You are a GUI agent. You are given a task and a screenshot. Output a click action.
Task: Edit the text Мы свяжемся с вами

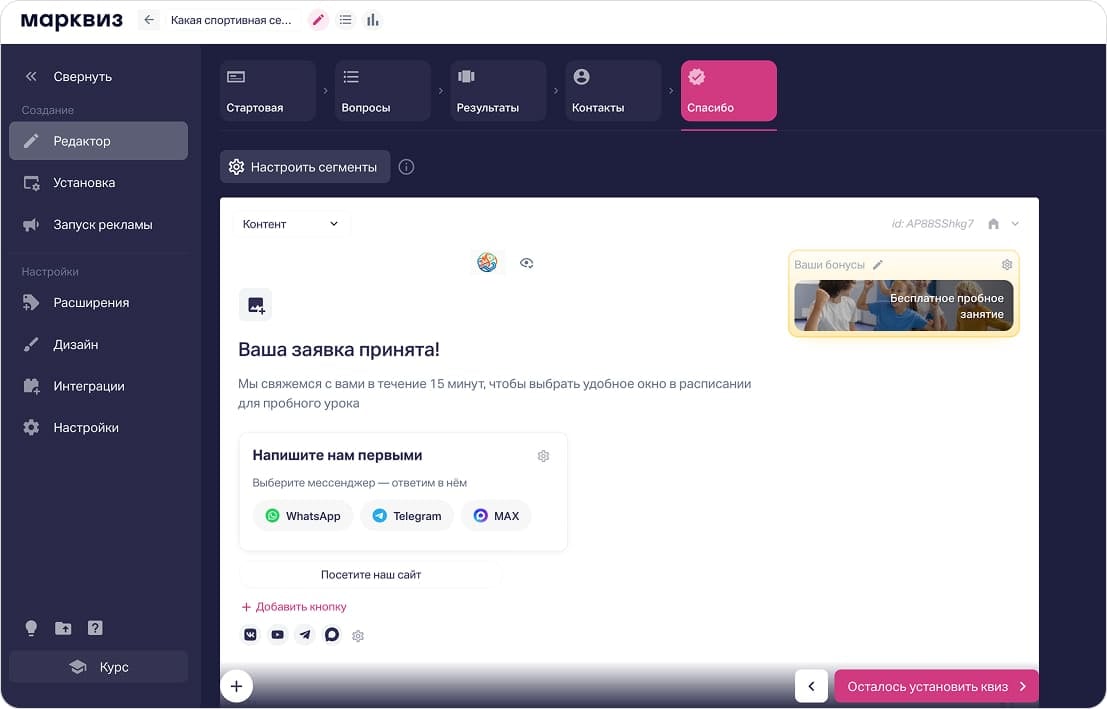pos(494,393)
